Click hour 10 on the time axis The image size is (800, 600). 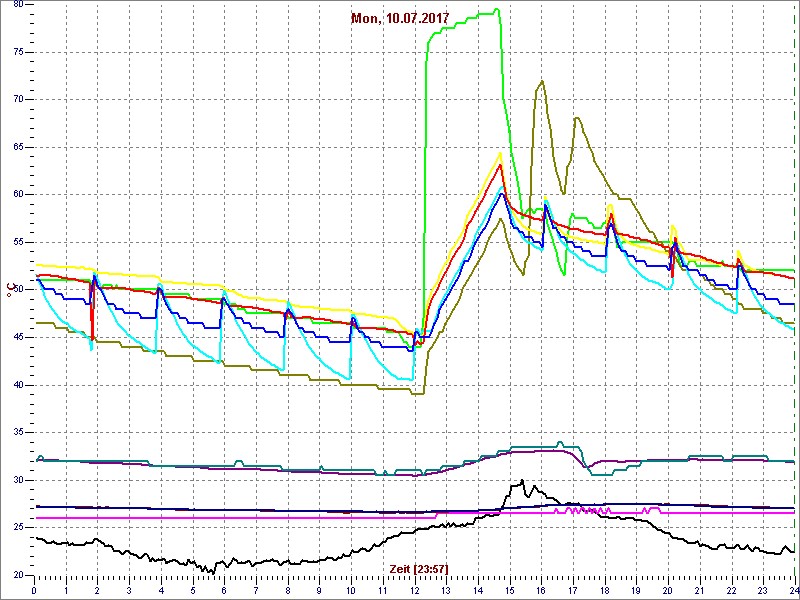(351, 590)
